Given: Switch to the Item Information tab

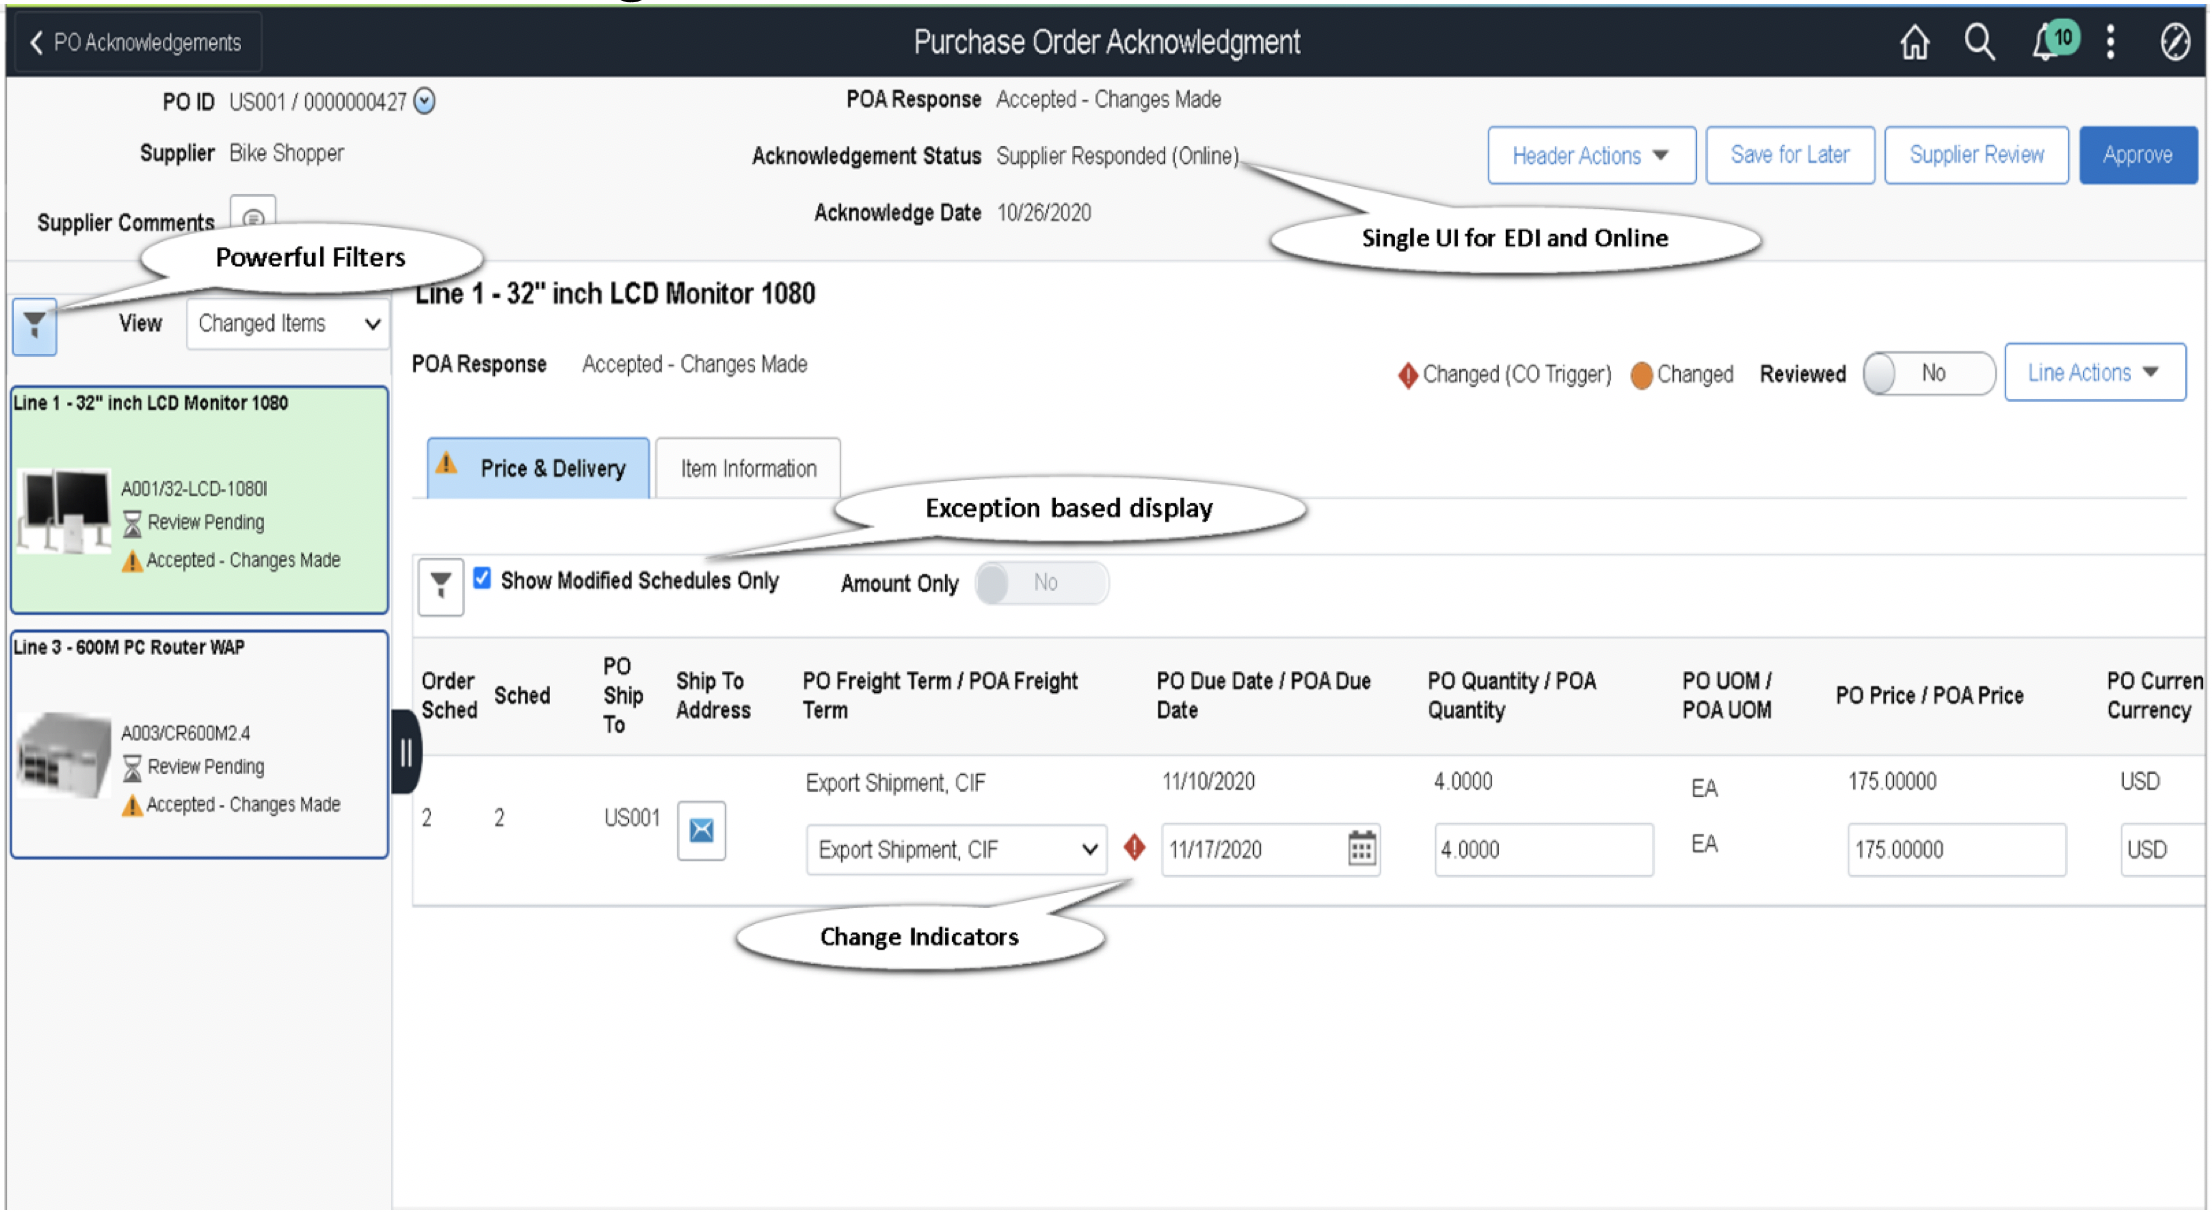Looking at the screenshot, I should (747, 467).
